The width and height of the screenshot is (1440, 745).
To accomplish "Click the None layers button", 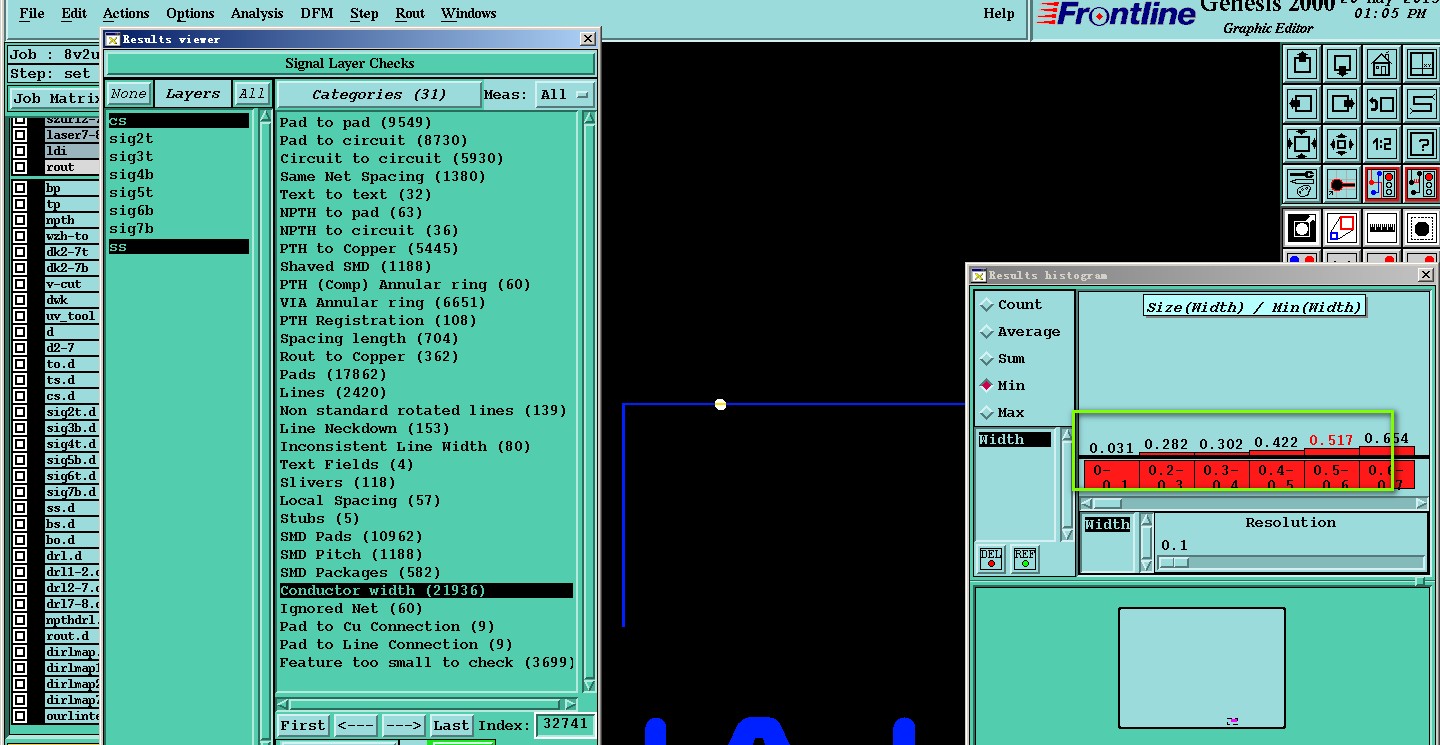I will 128,94.
